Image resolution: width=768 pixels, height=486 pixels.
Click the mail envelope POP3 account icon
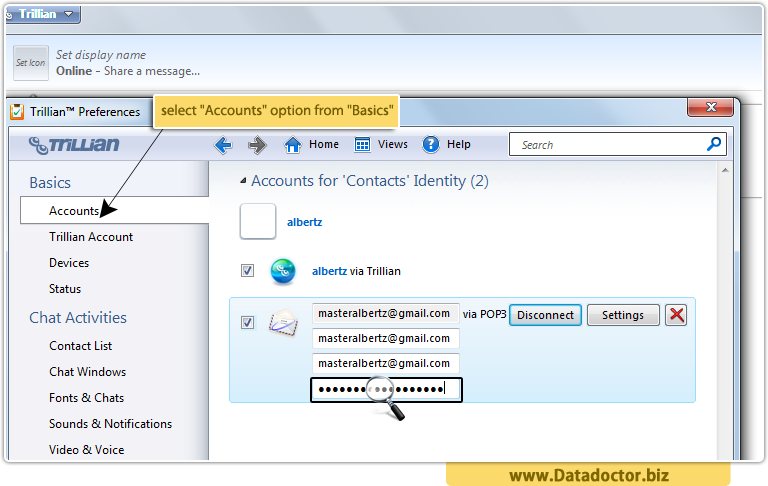click(283, 323)
